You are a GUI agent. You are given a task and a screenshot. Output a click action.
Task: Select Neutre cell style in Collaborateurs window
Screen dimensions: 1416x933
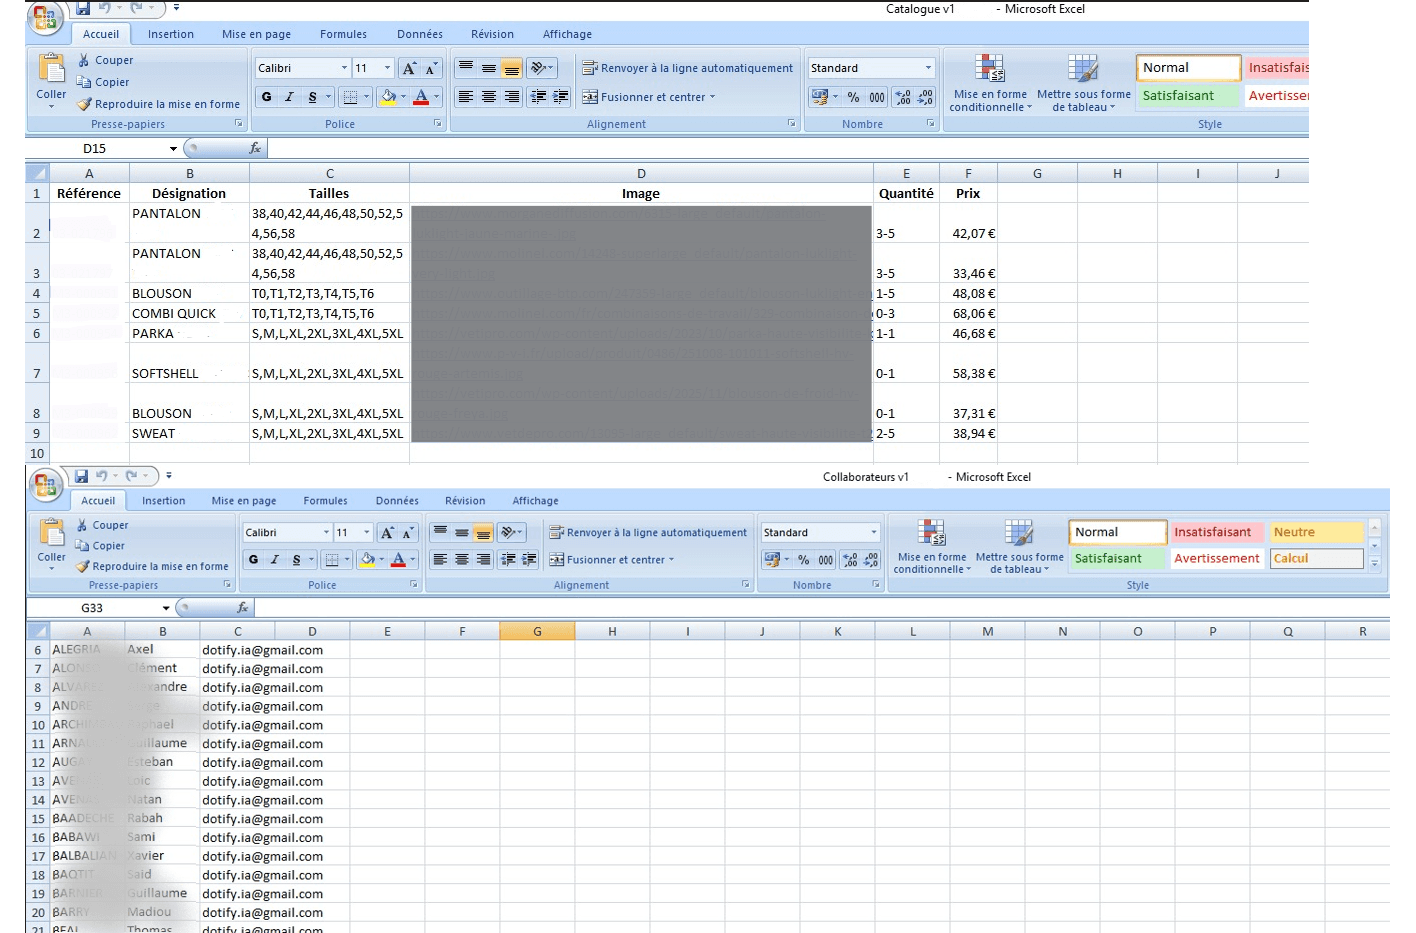[1316, 533]
